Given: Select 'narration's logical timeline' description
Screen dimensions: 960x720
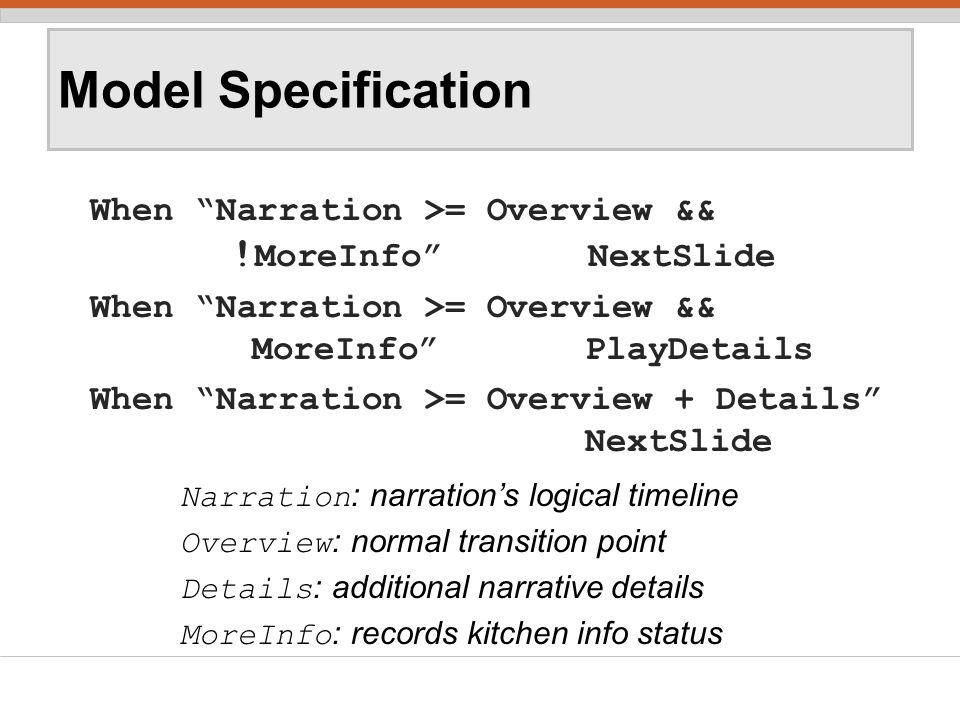Looking at the screenshot, I should 554,496.
